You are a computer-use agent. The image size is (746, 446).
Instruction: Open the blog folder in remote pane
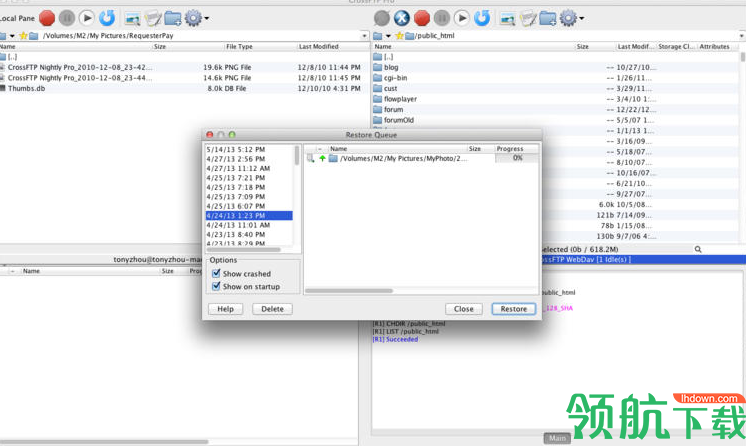pyautogui.click(x=391, y=68)
